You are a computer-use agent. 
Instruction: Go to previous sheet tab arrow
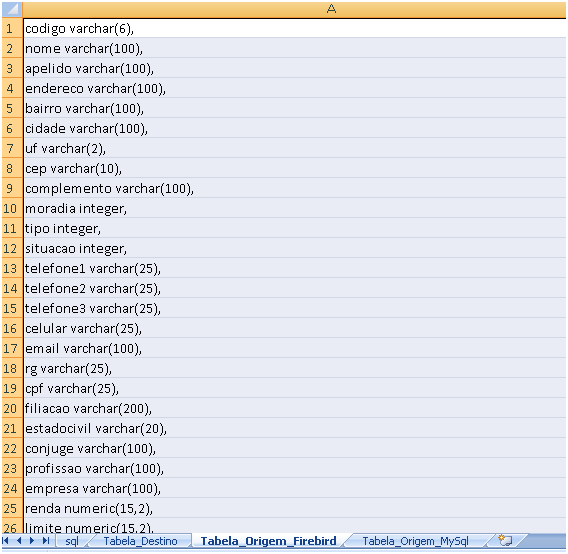(x=19, y=541)
